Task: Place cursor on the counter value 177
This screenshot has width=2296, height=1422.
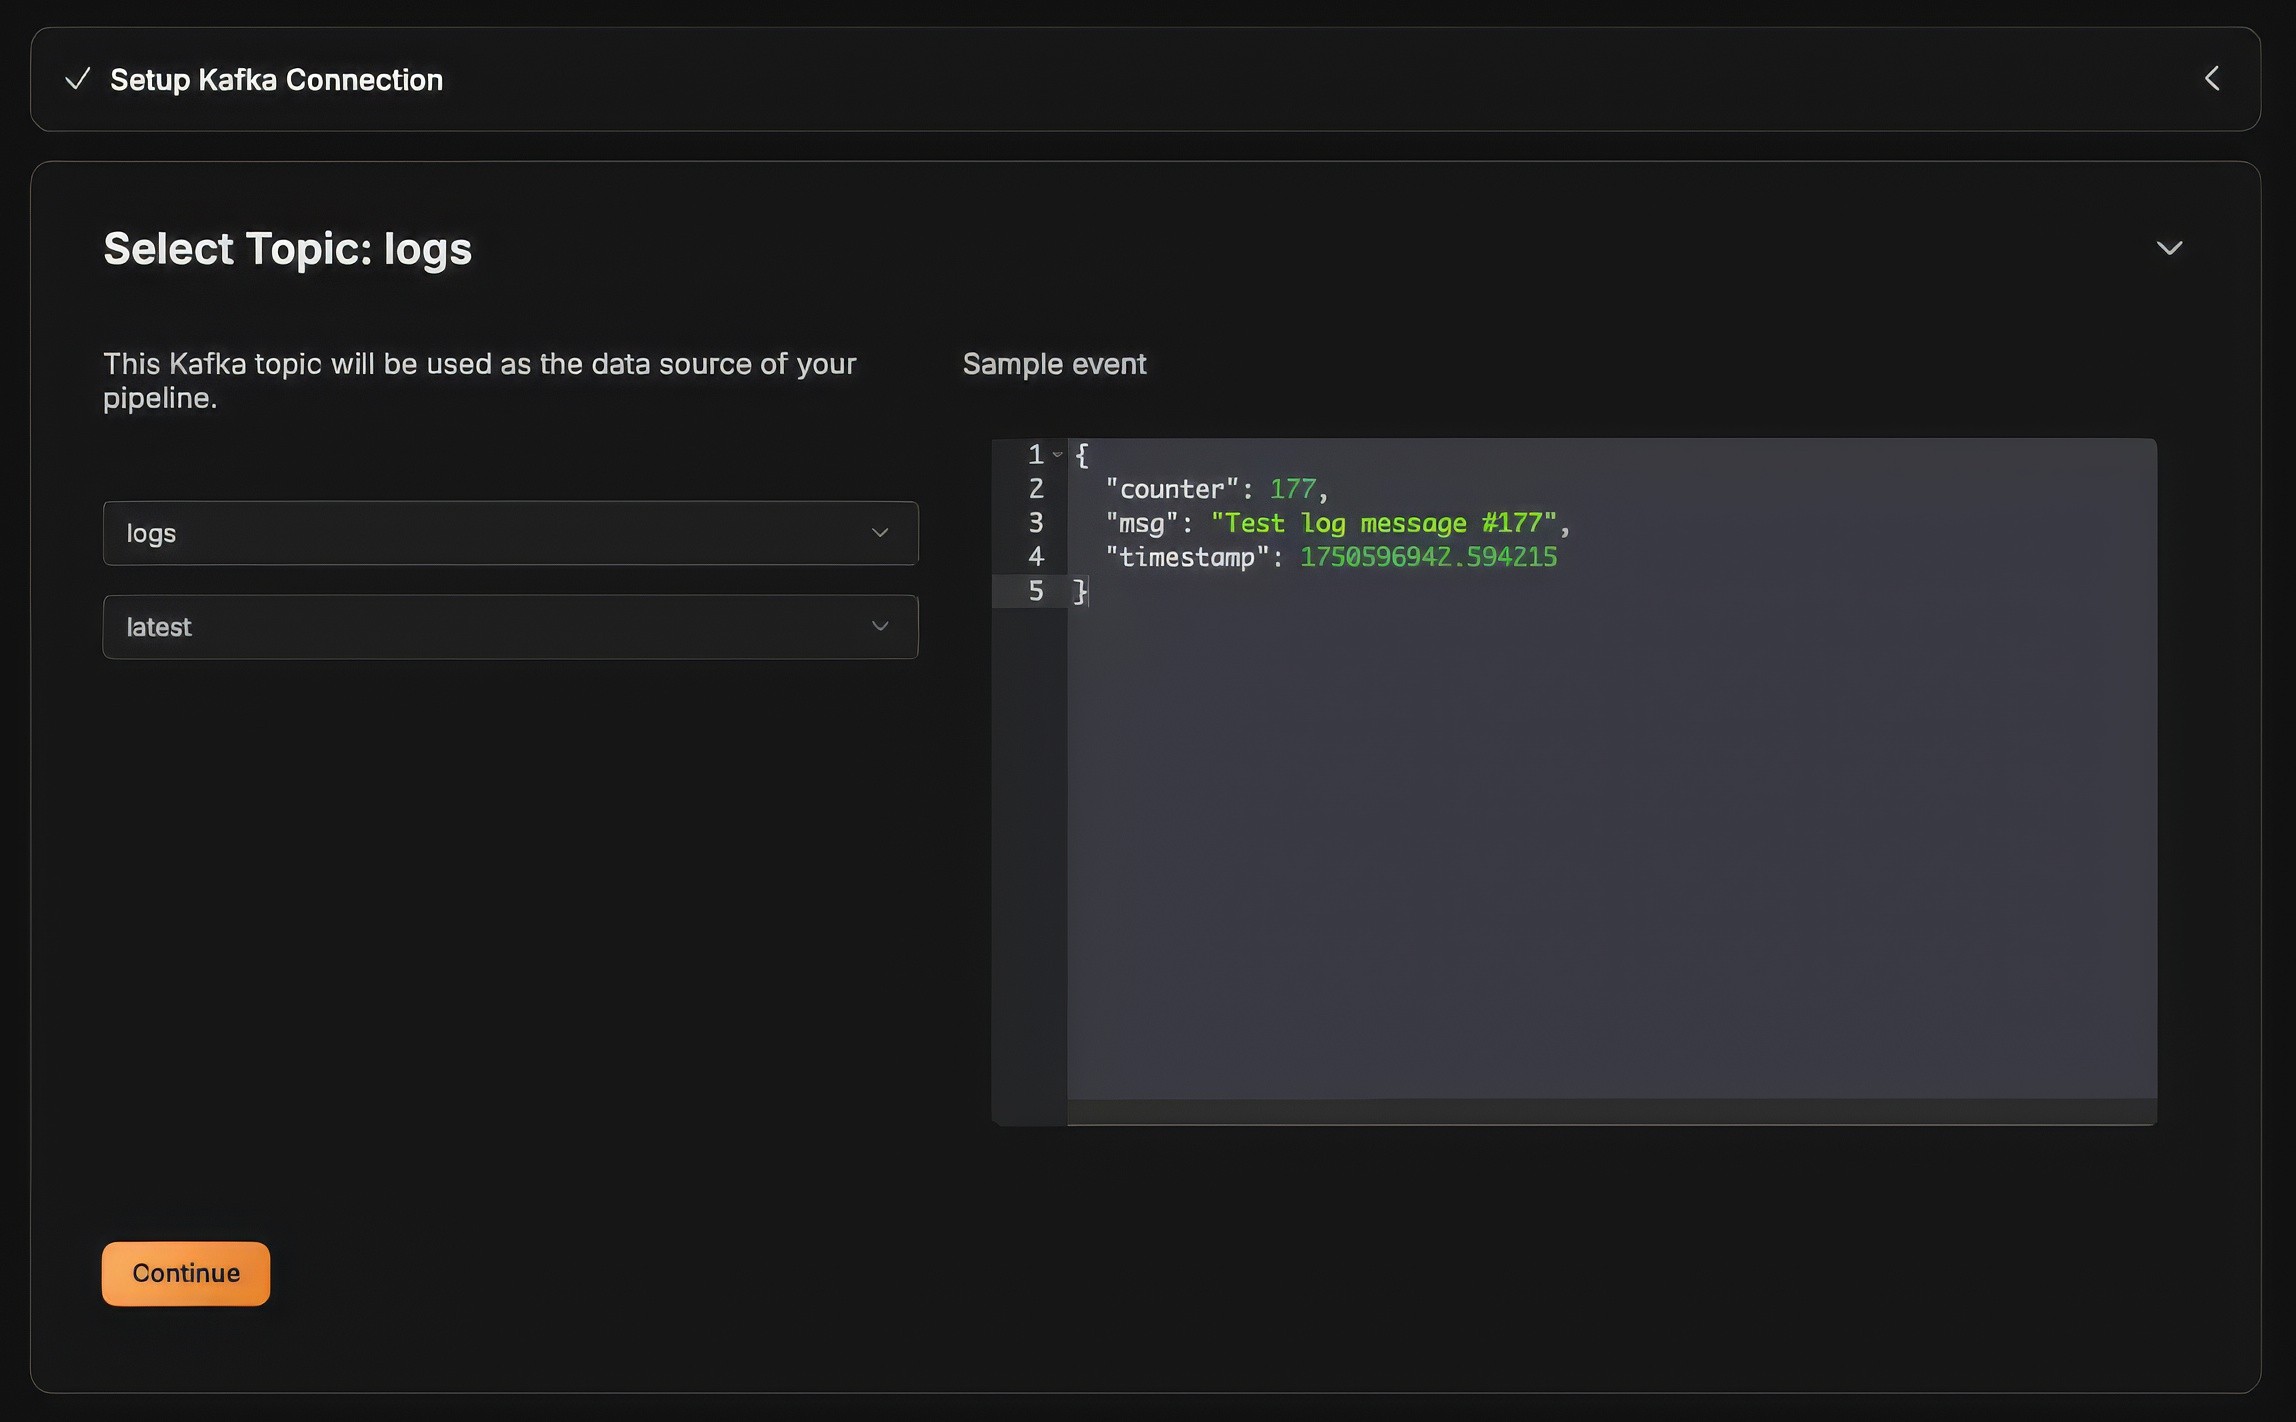Action: [x=1293, y=489]
